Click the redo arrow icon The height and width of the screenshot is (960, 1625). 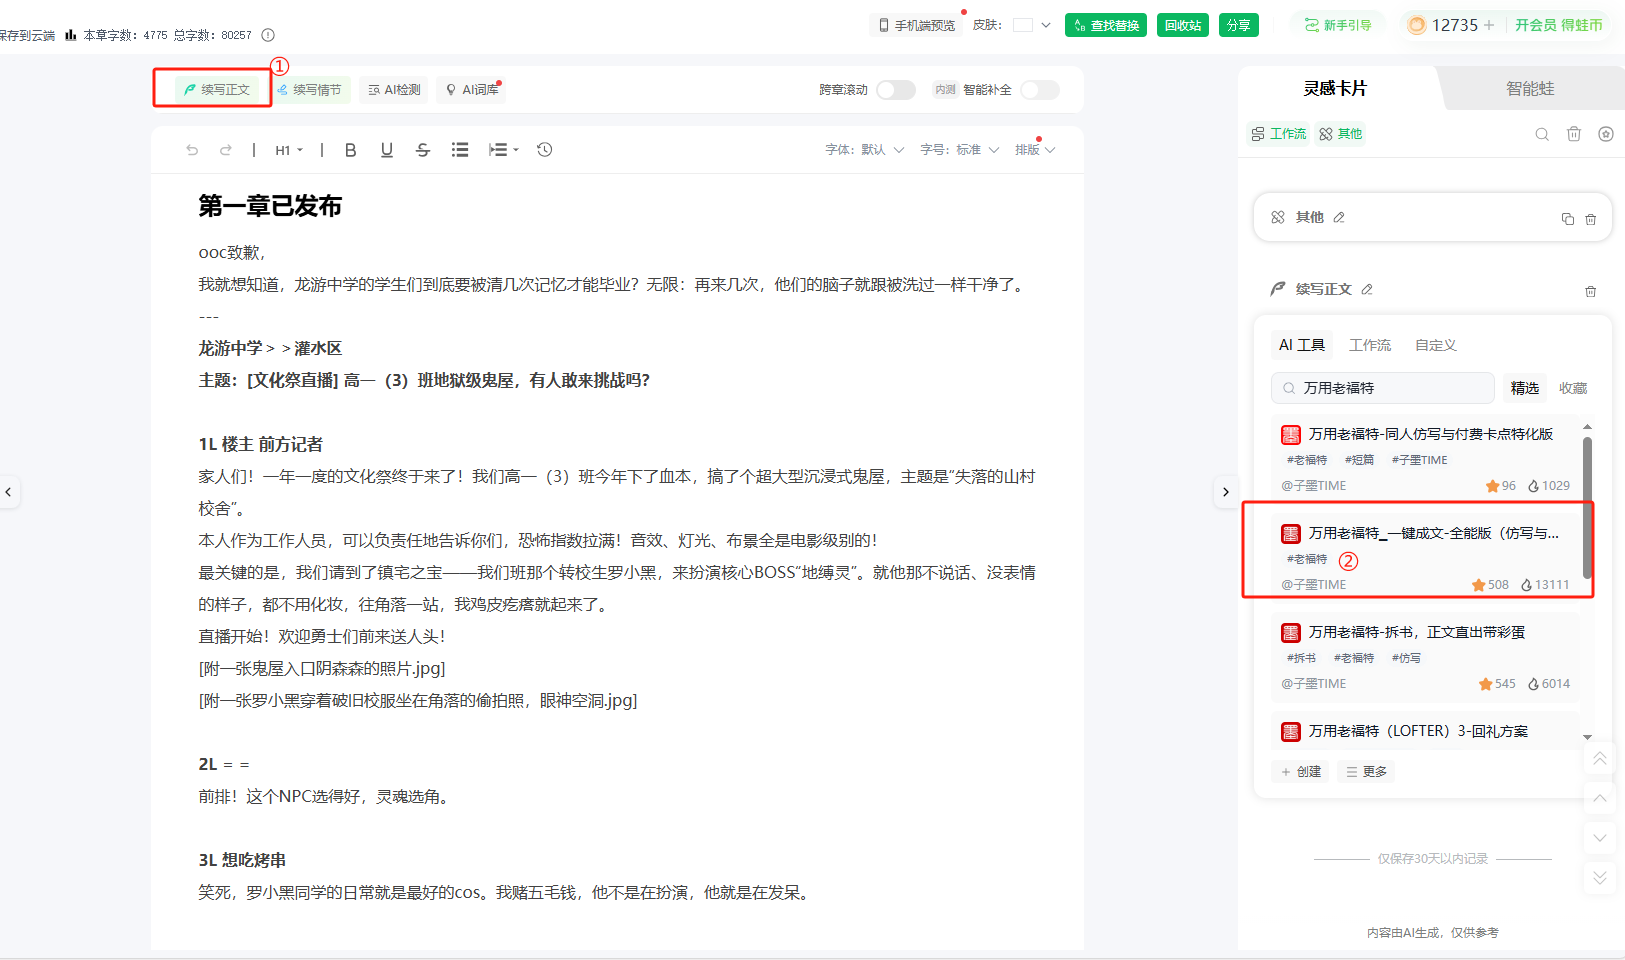226,150
